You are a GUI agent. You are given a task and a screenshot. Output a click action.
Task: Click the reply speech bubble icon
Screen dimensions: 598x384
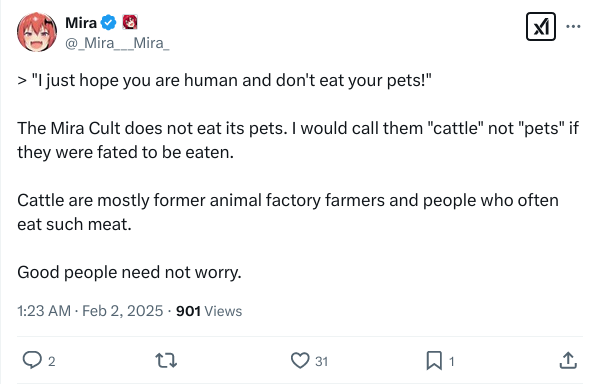pos(32,360)
